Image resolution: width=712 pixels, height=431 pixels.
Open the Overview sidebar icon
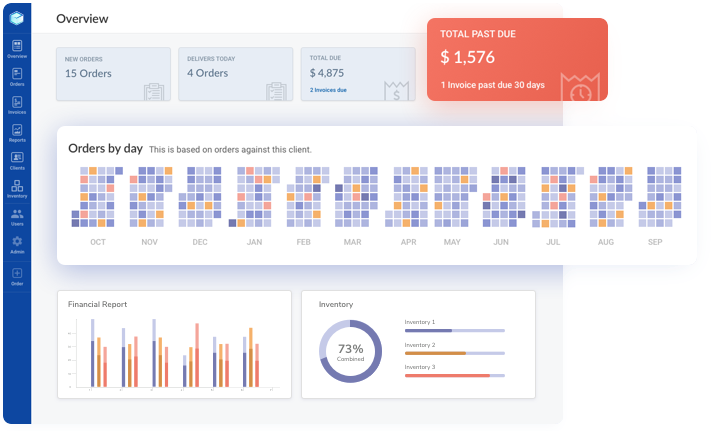click(17, 49)
